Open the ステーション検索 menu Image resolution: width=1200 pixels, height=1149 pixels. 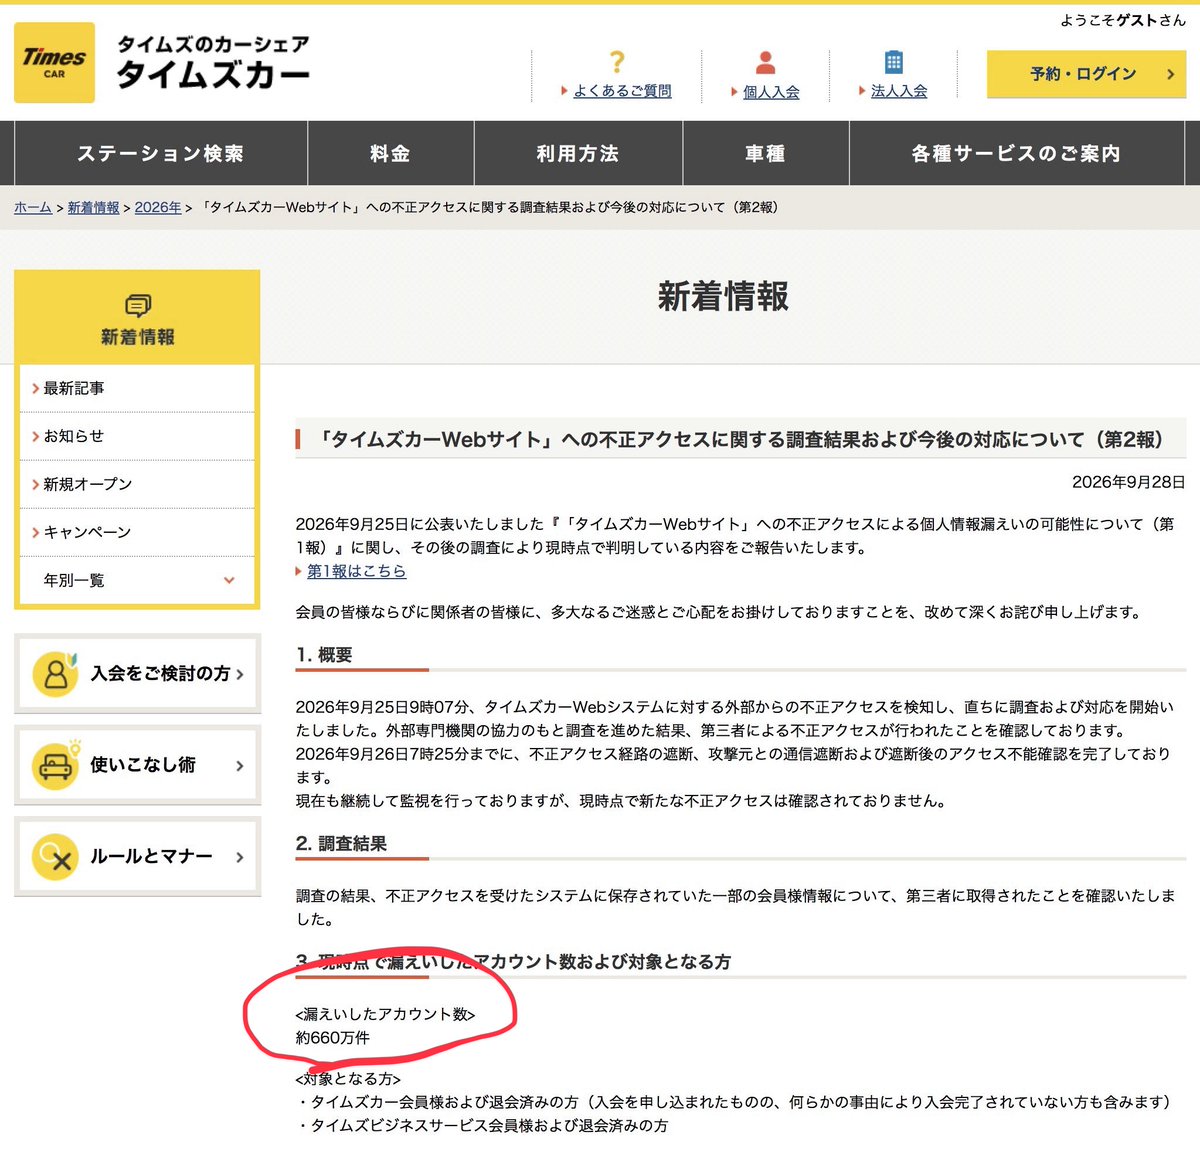(x=161, y=153)
